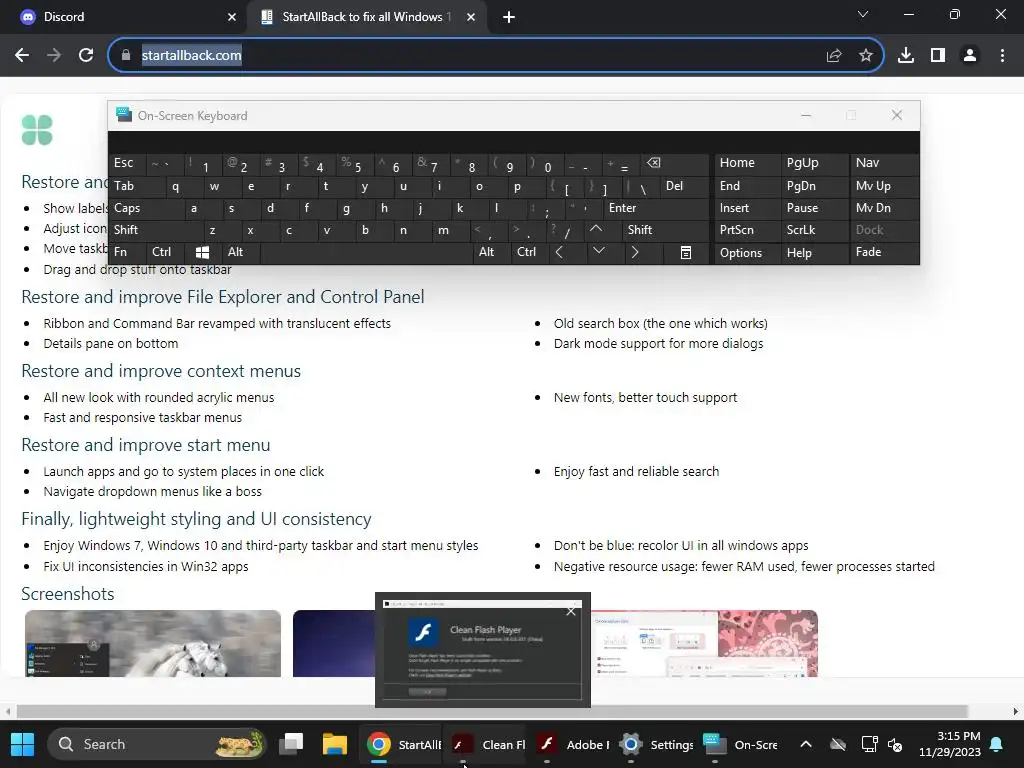Toggle the Nav key on On-Screen Keyboard
Screen dimensions: 1024x768
click(x=883, y=163)
